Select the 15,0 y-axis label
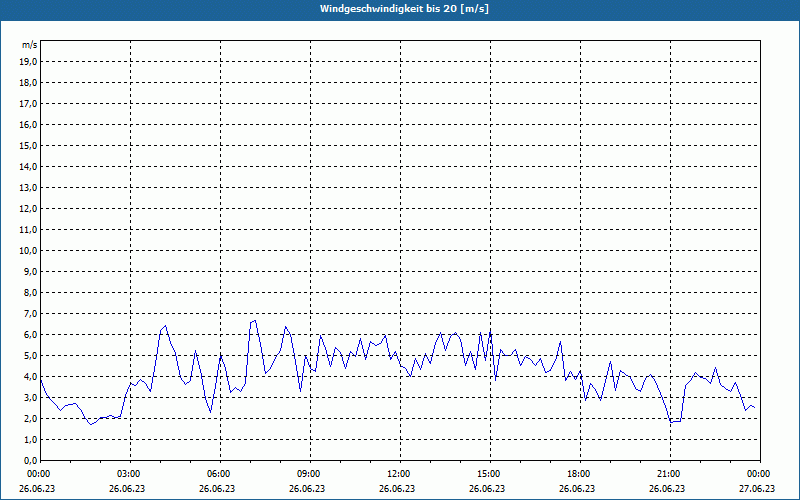800x500 pixels. pos(29,145)
